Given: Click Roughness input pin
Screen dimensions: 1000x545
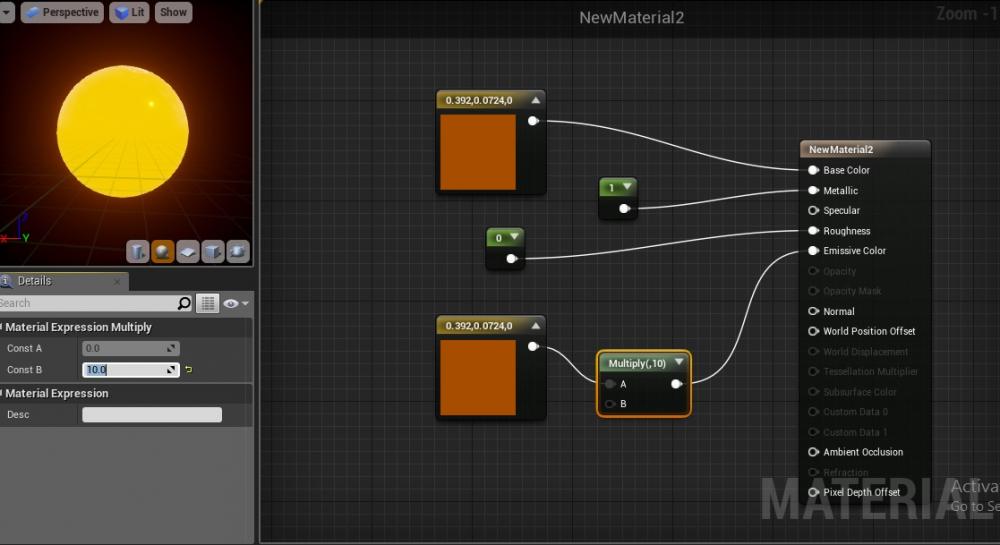Looking at the screenshot, I should pyautogui.click(x=813, y=231).
